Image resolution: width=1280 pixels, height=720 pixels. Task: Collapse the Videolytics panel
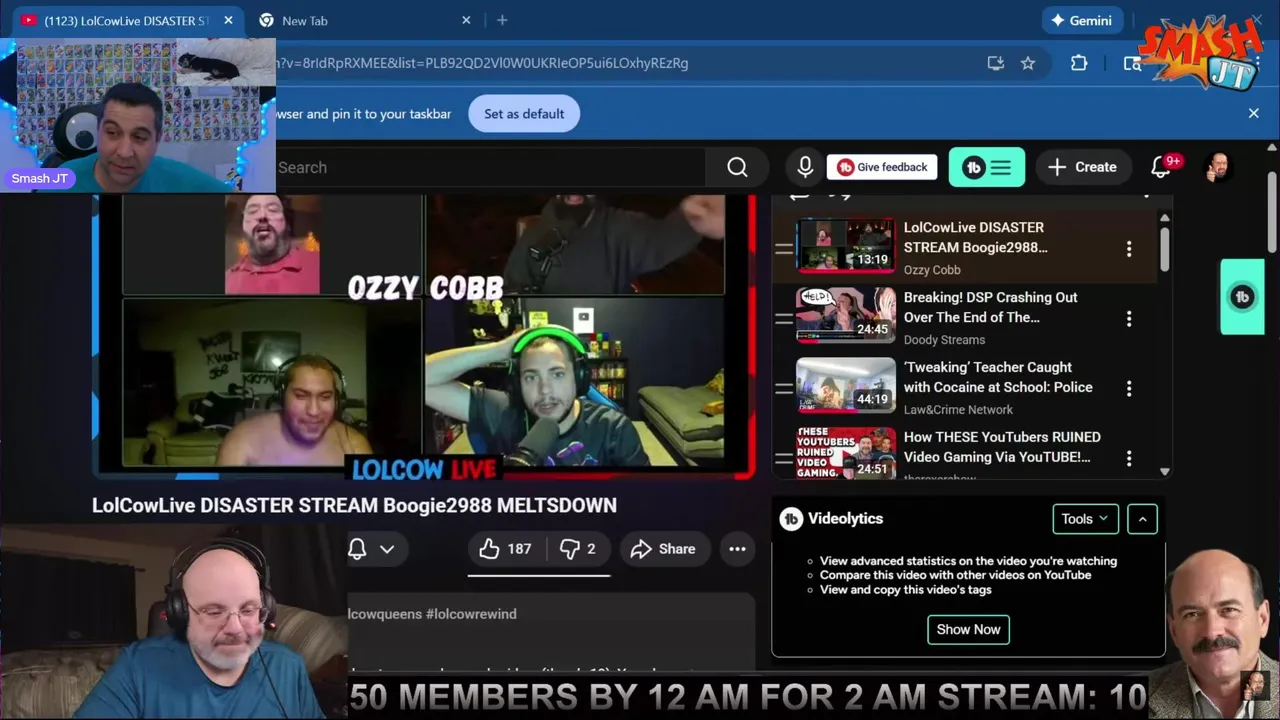coord(1142,518)
